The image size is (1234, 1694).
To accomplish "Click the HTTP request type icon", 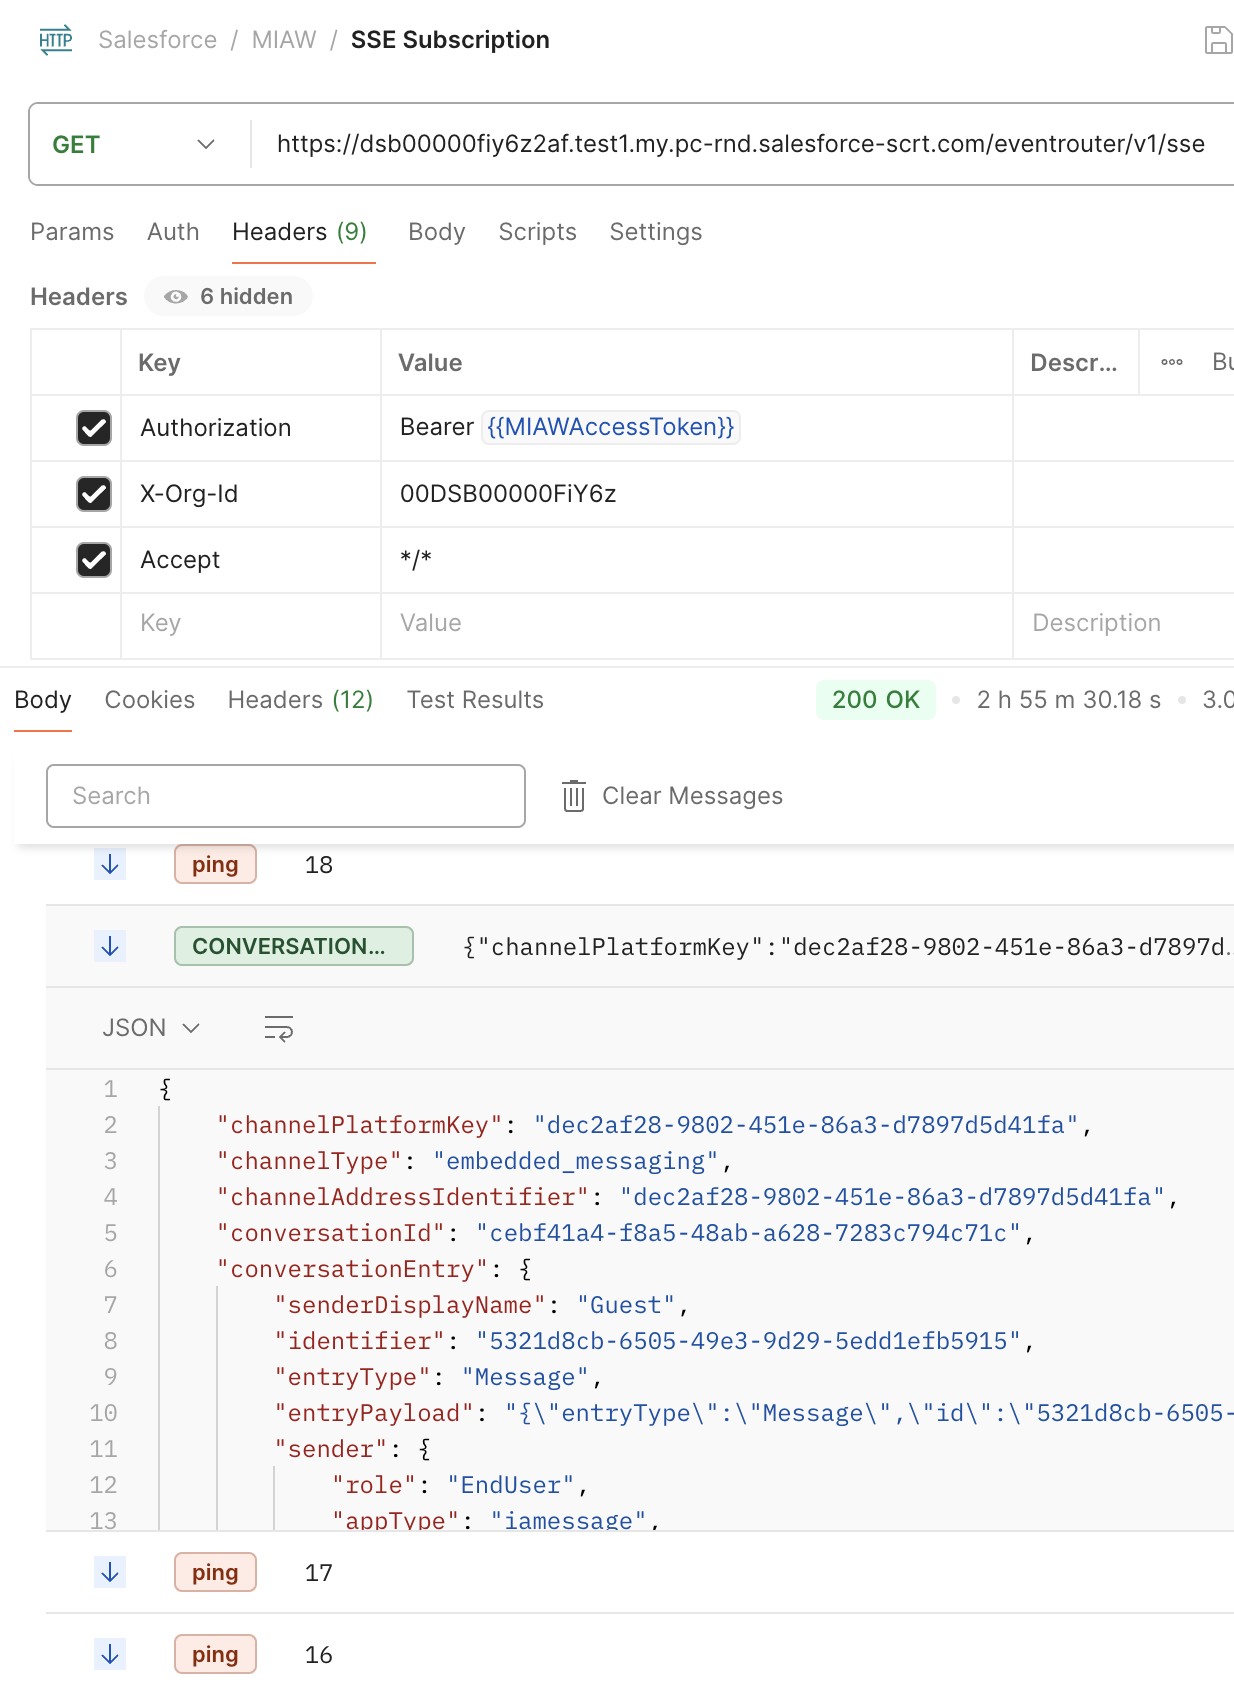I will coord(56,40).
